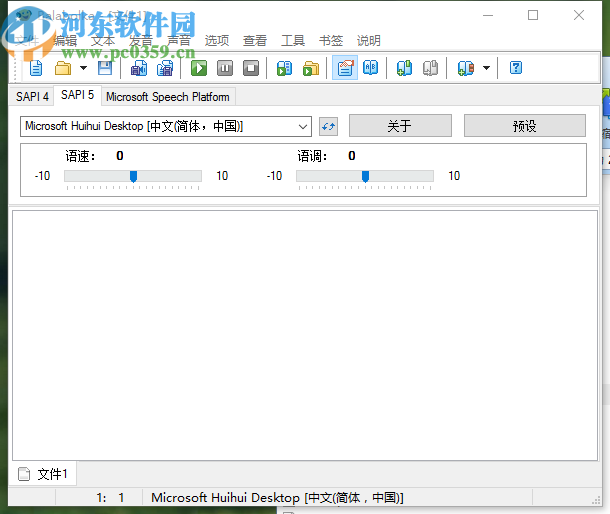This screenshot has height=514, width=610.
Task: Open help with the question mark icon
Action: tap(516, 68)
